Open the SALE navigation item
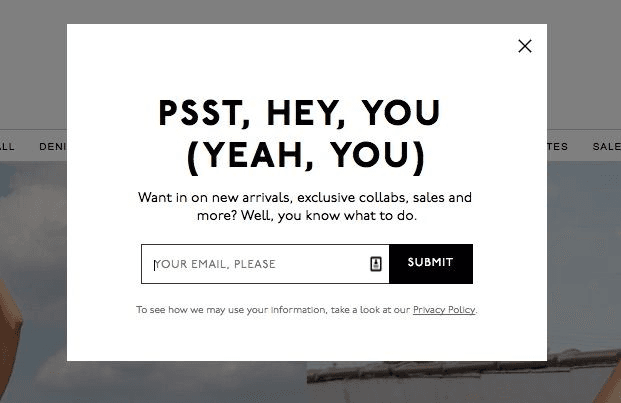621x403 pixels. point(606,146)
